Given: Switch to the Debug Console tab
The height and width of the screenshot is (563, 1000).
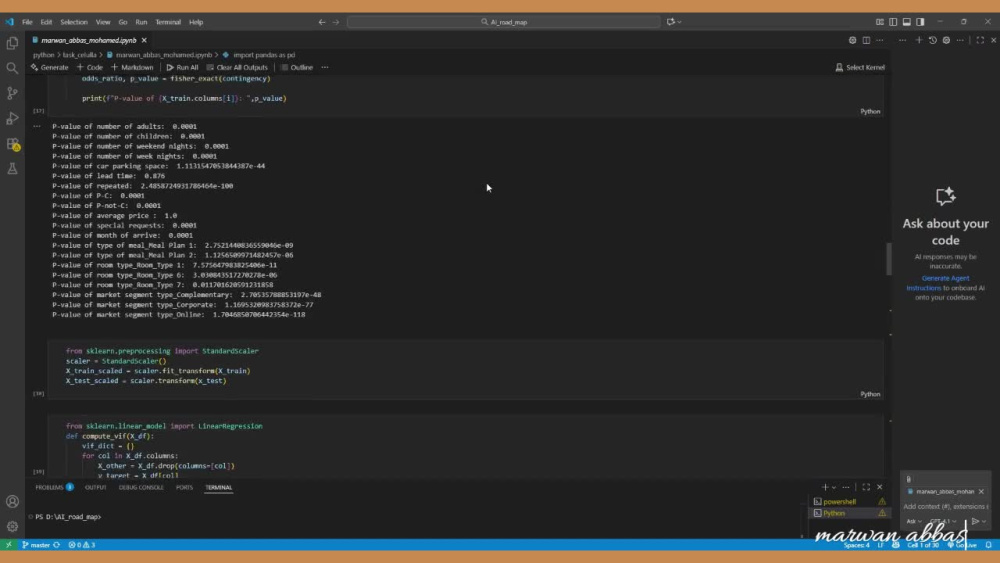Looking at the screenshot, I should point(141,487).
